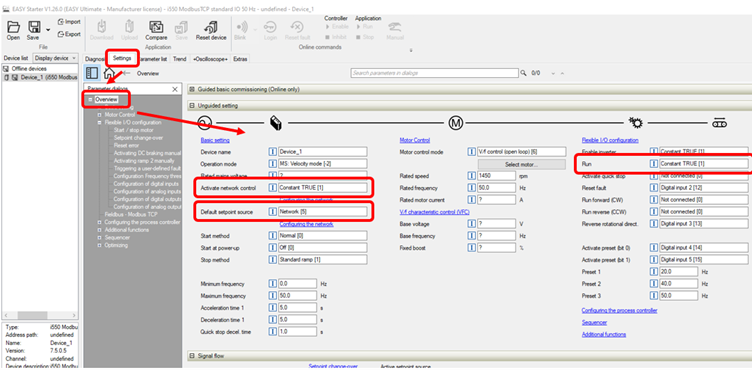Screen dimensions: 752x370
Task: Click the Reset fault icon
Action: point(297,30)
